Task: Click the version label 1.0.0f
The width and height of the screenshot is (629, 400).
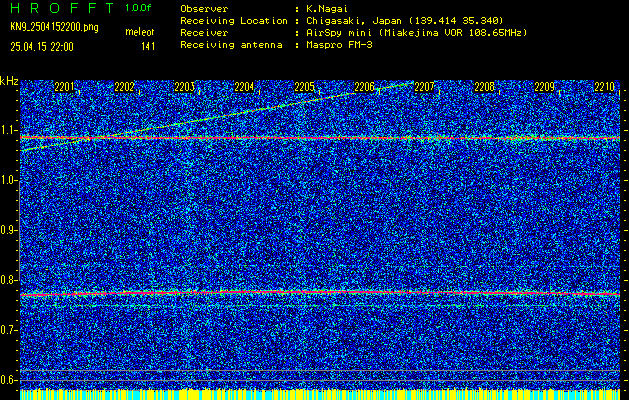Action: pos(138,8)
